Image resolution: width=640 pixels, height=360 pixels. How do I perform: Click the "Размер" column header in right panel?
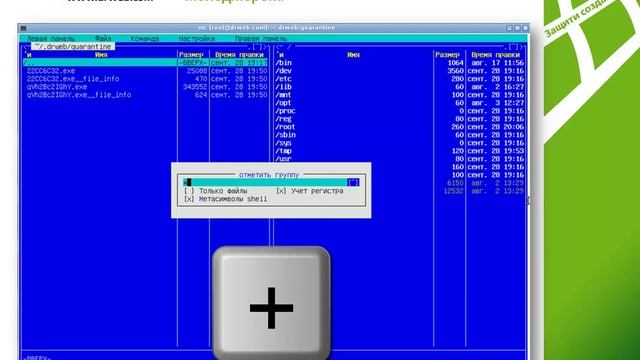click(447, 55)
